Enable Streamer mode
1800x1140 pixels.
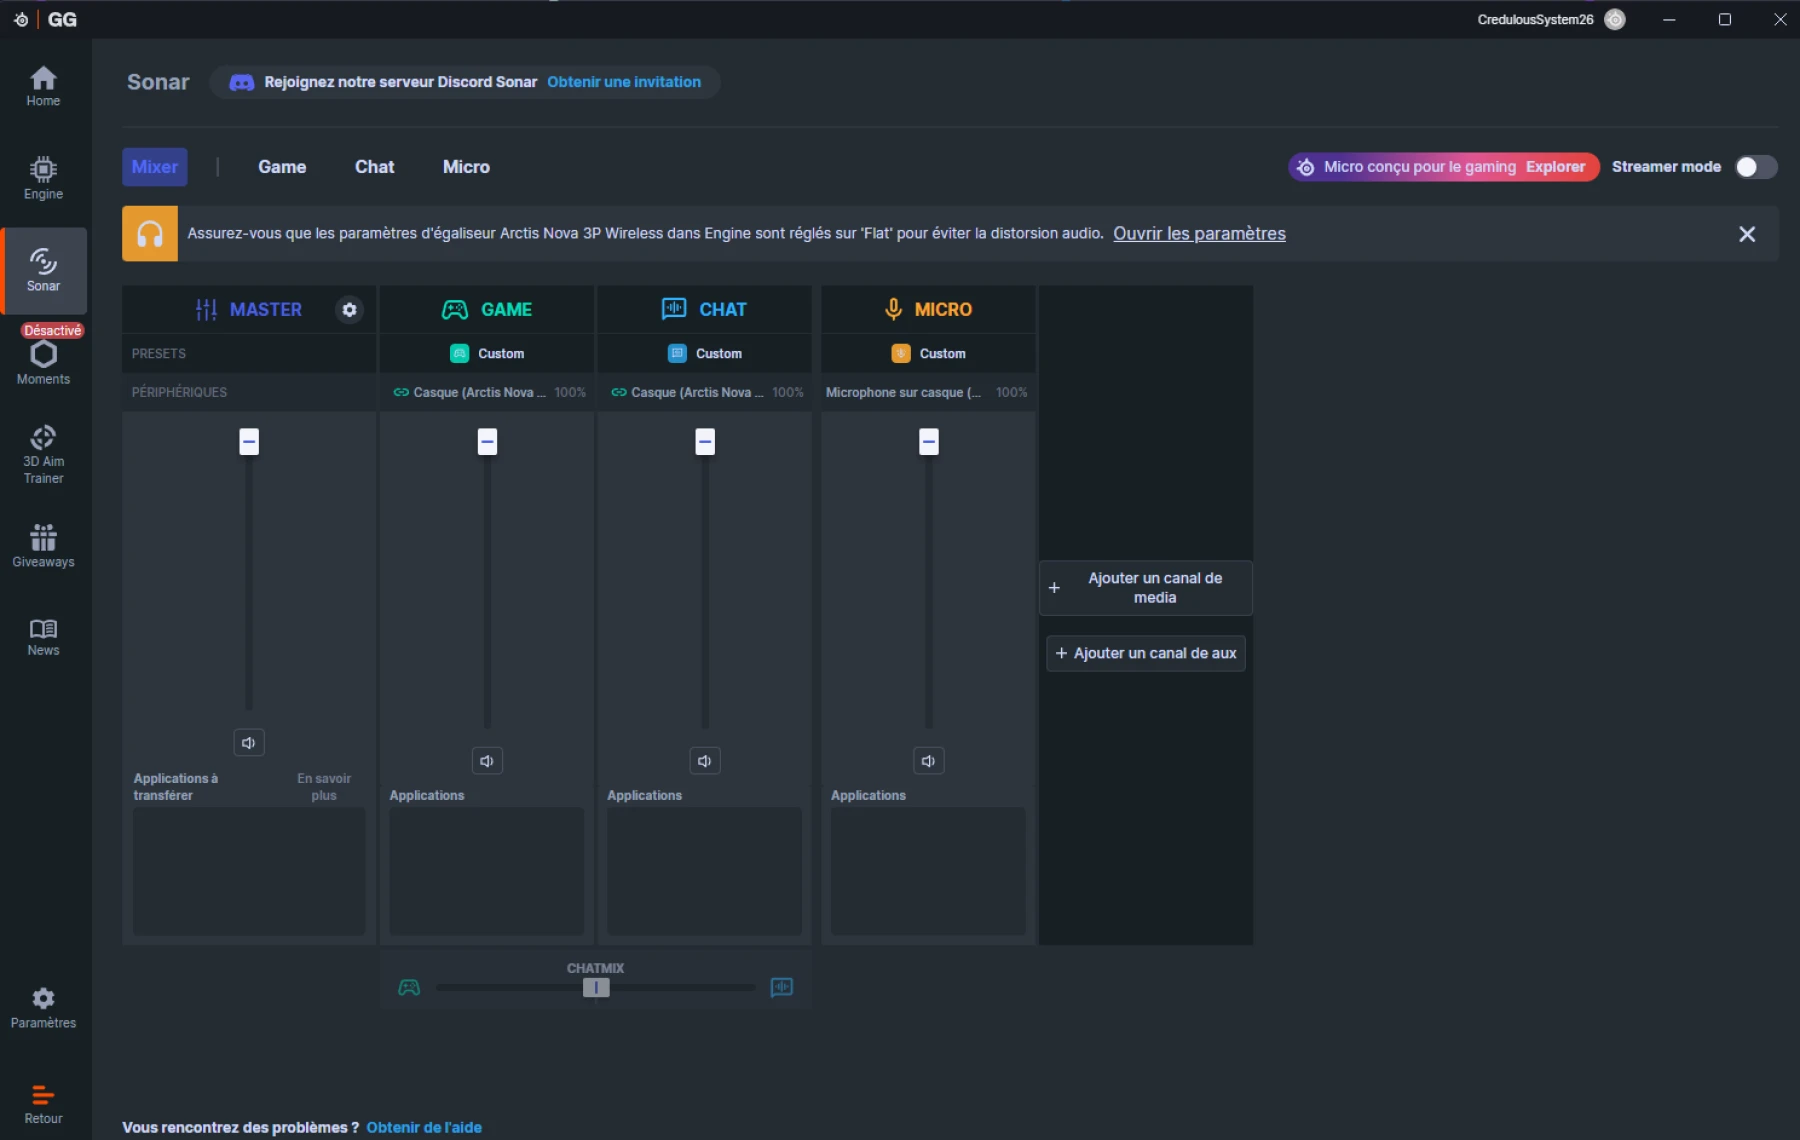pos(1754,167)
